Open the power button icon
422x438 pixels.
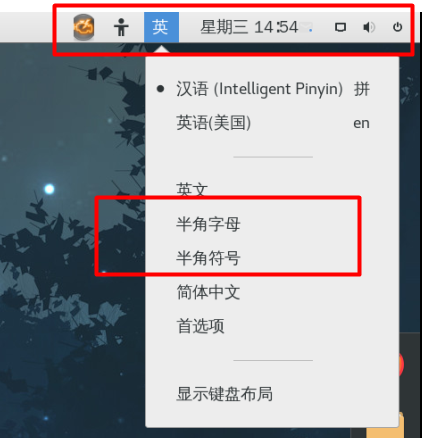397,27
